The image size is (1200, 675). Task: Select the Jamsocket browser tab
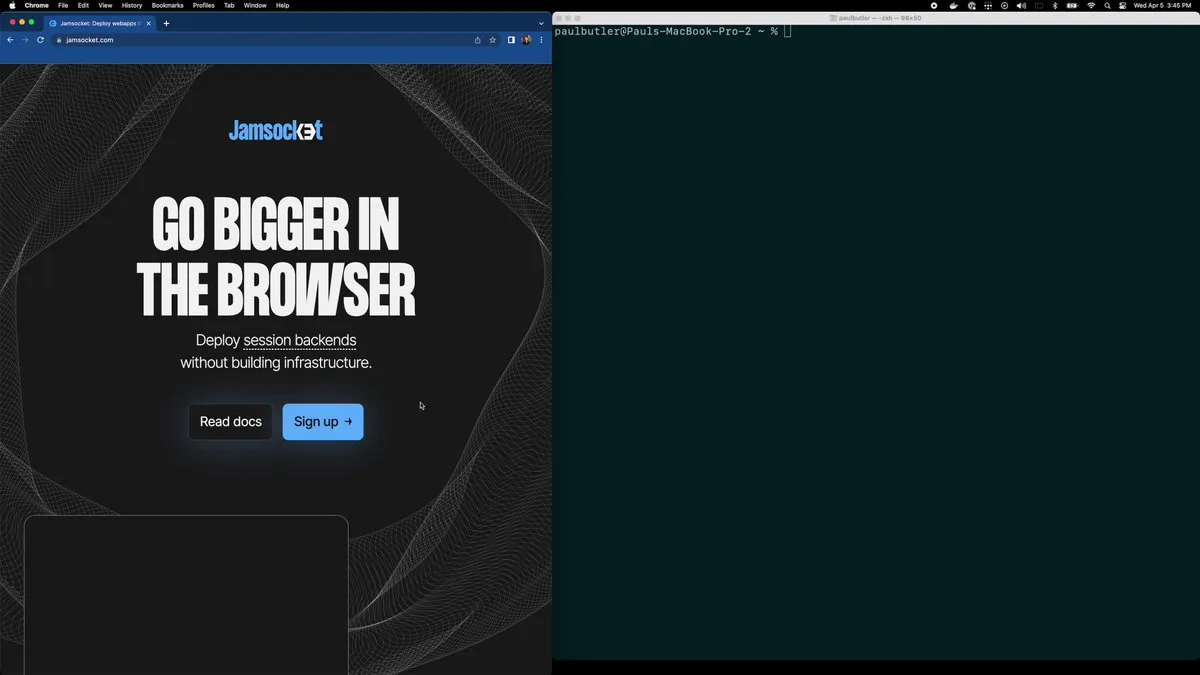98,23
